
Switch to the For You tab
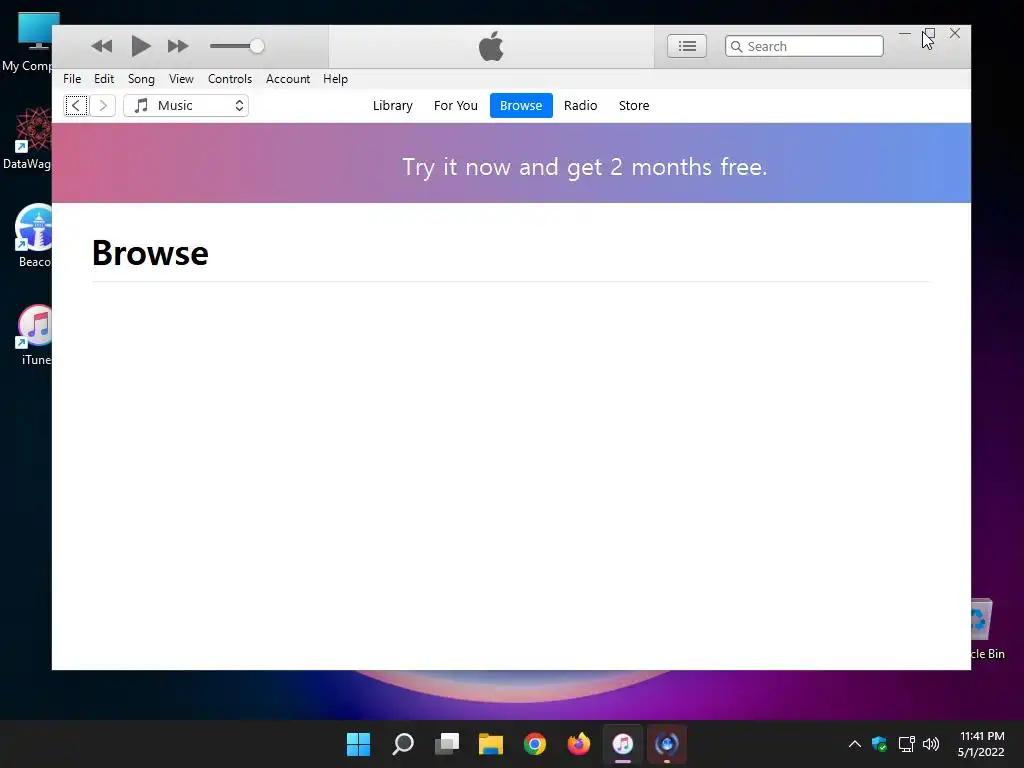(455, 106)
